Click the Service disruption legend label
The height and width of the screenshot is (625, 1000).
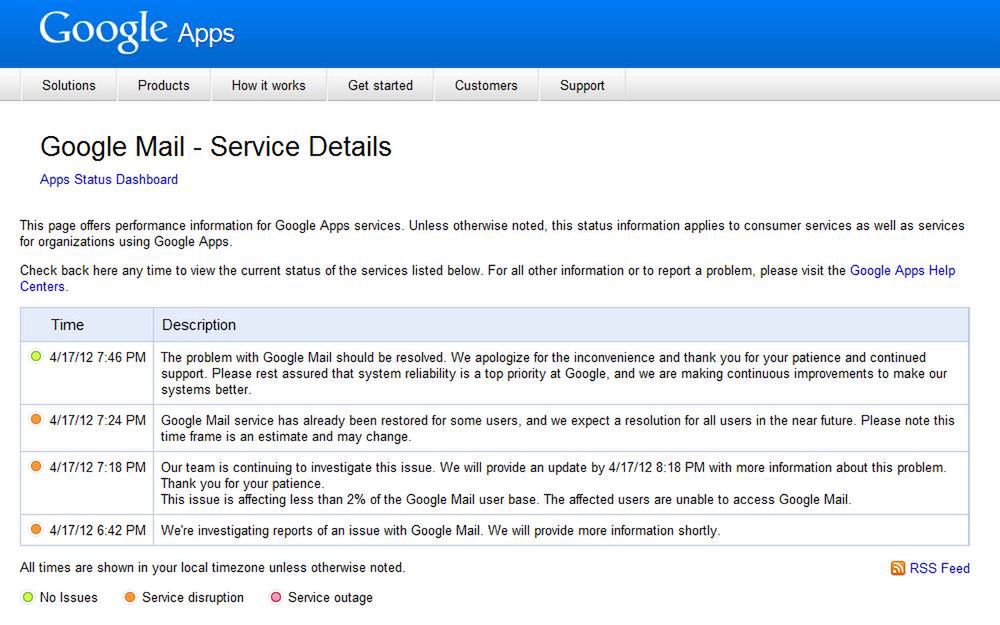(x=193, y=598)
